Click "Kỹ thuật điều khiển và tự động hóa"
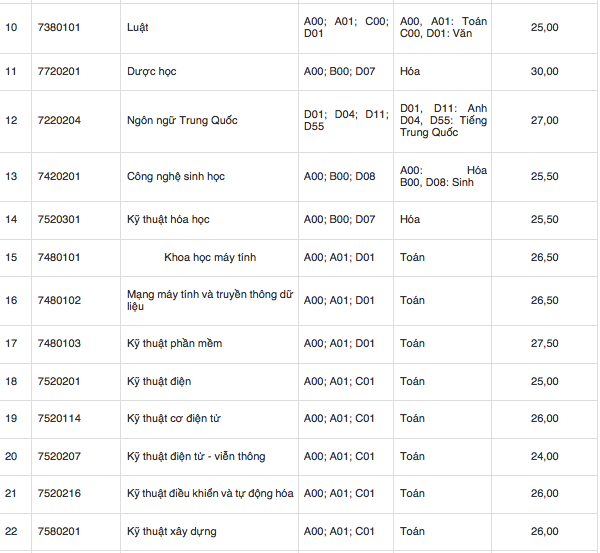The image size is (600, 553). coord(210,493)
